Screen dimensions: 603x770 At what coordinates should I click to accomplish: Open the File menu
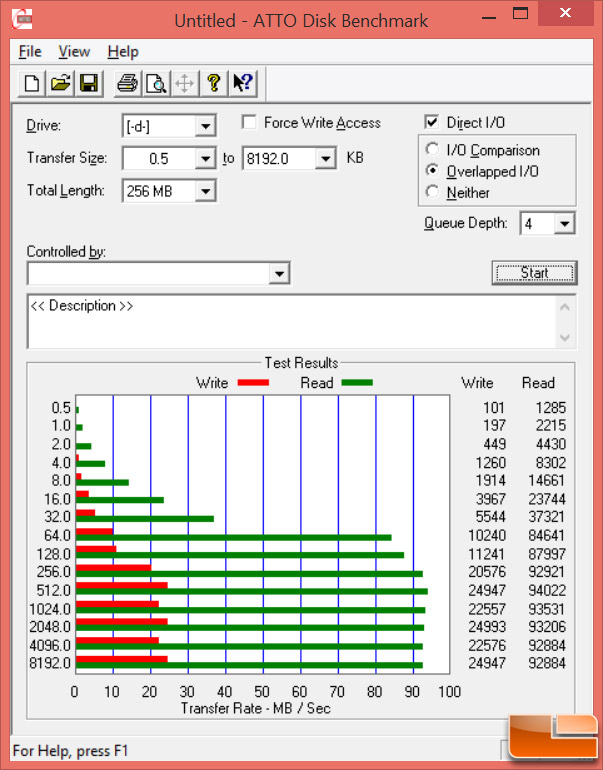click(x=30, y=51)
